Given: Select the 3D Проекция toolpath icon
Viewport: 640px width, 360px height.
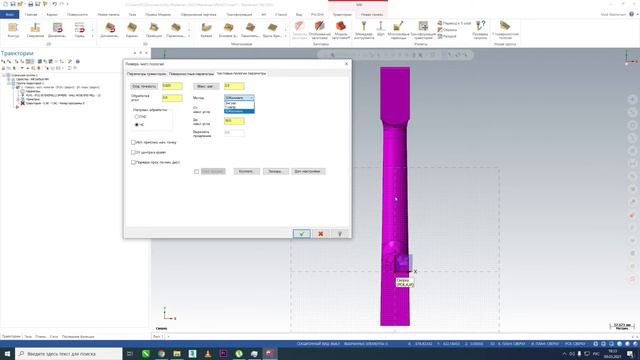Looking at the screenshot, I should point(154,29).
